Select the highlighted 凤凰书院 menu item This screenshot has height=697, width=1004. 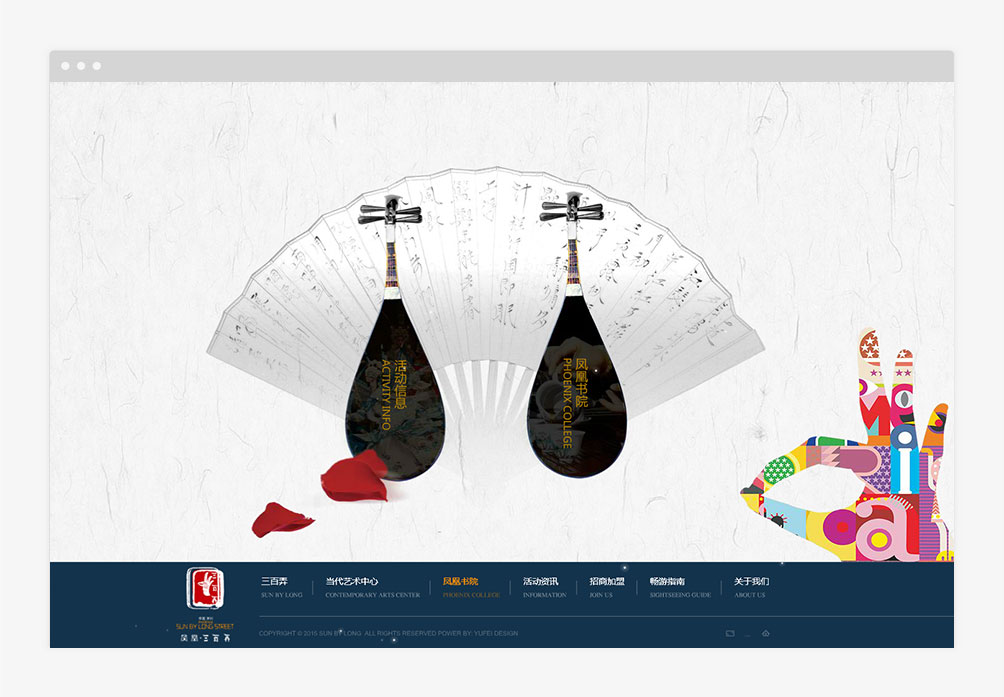(470, 587)
